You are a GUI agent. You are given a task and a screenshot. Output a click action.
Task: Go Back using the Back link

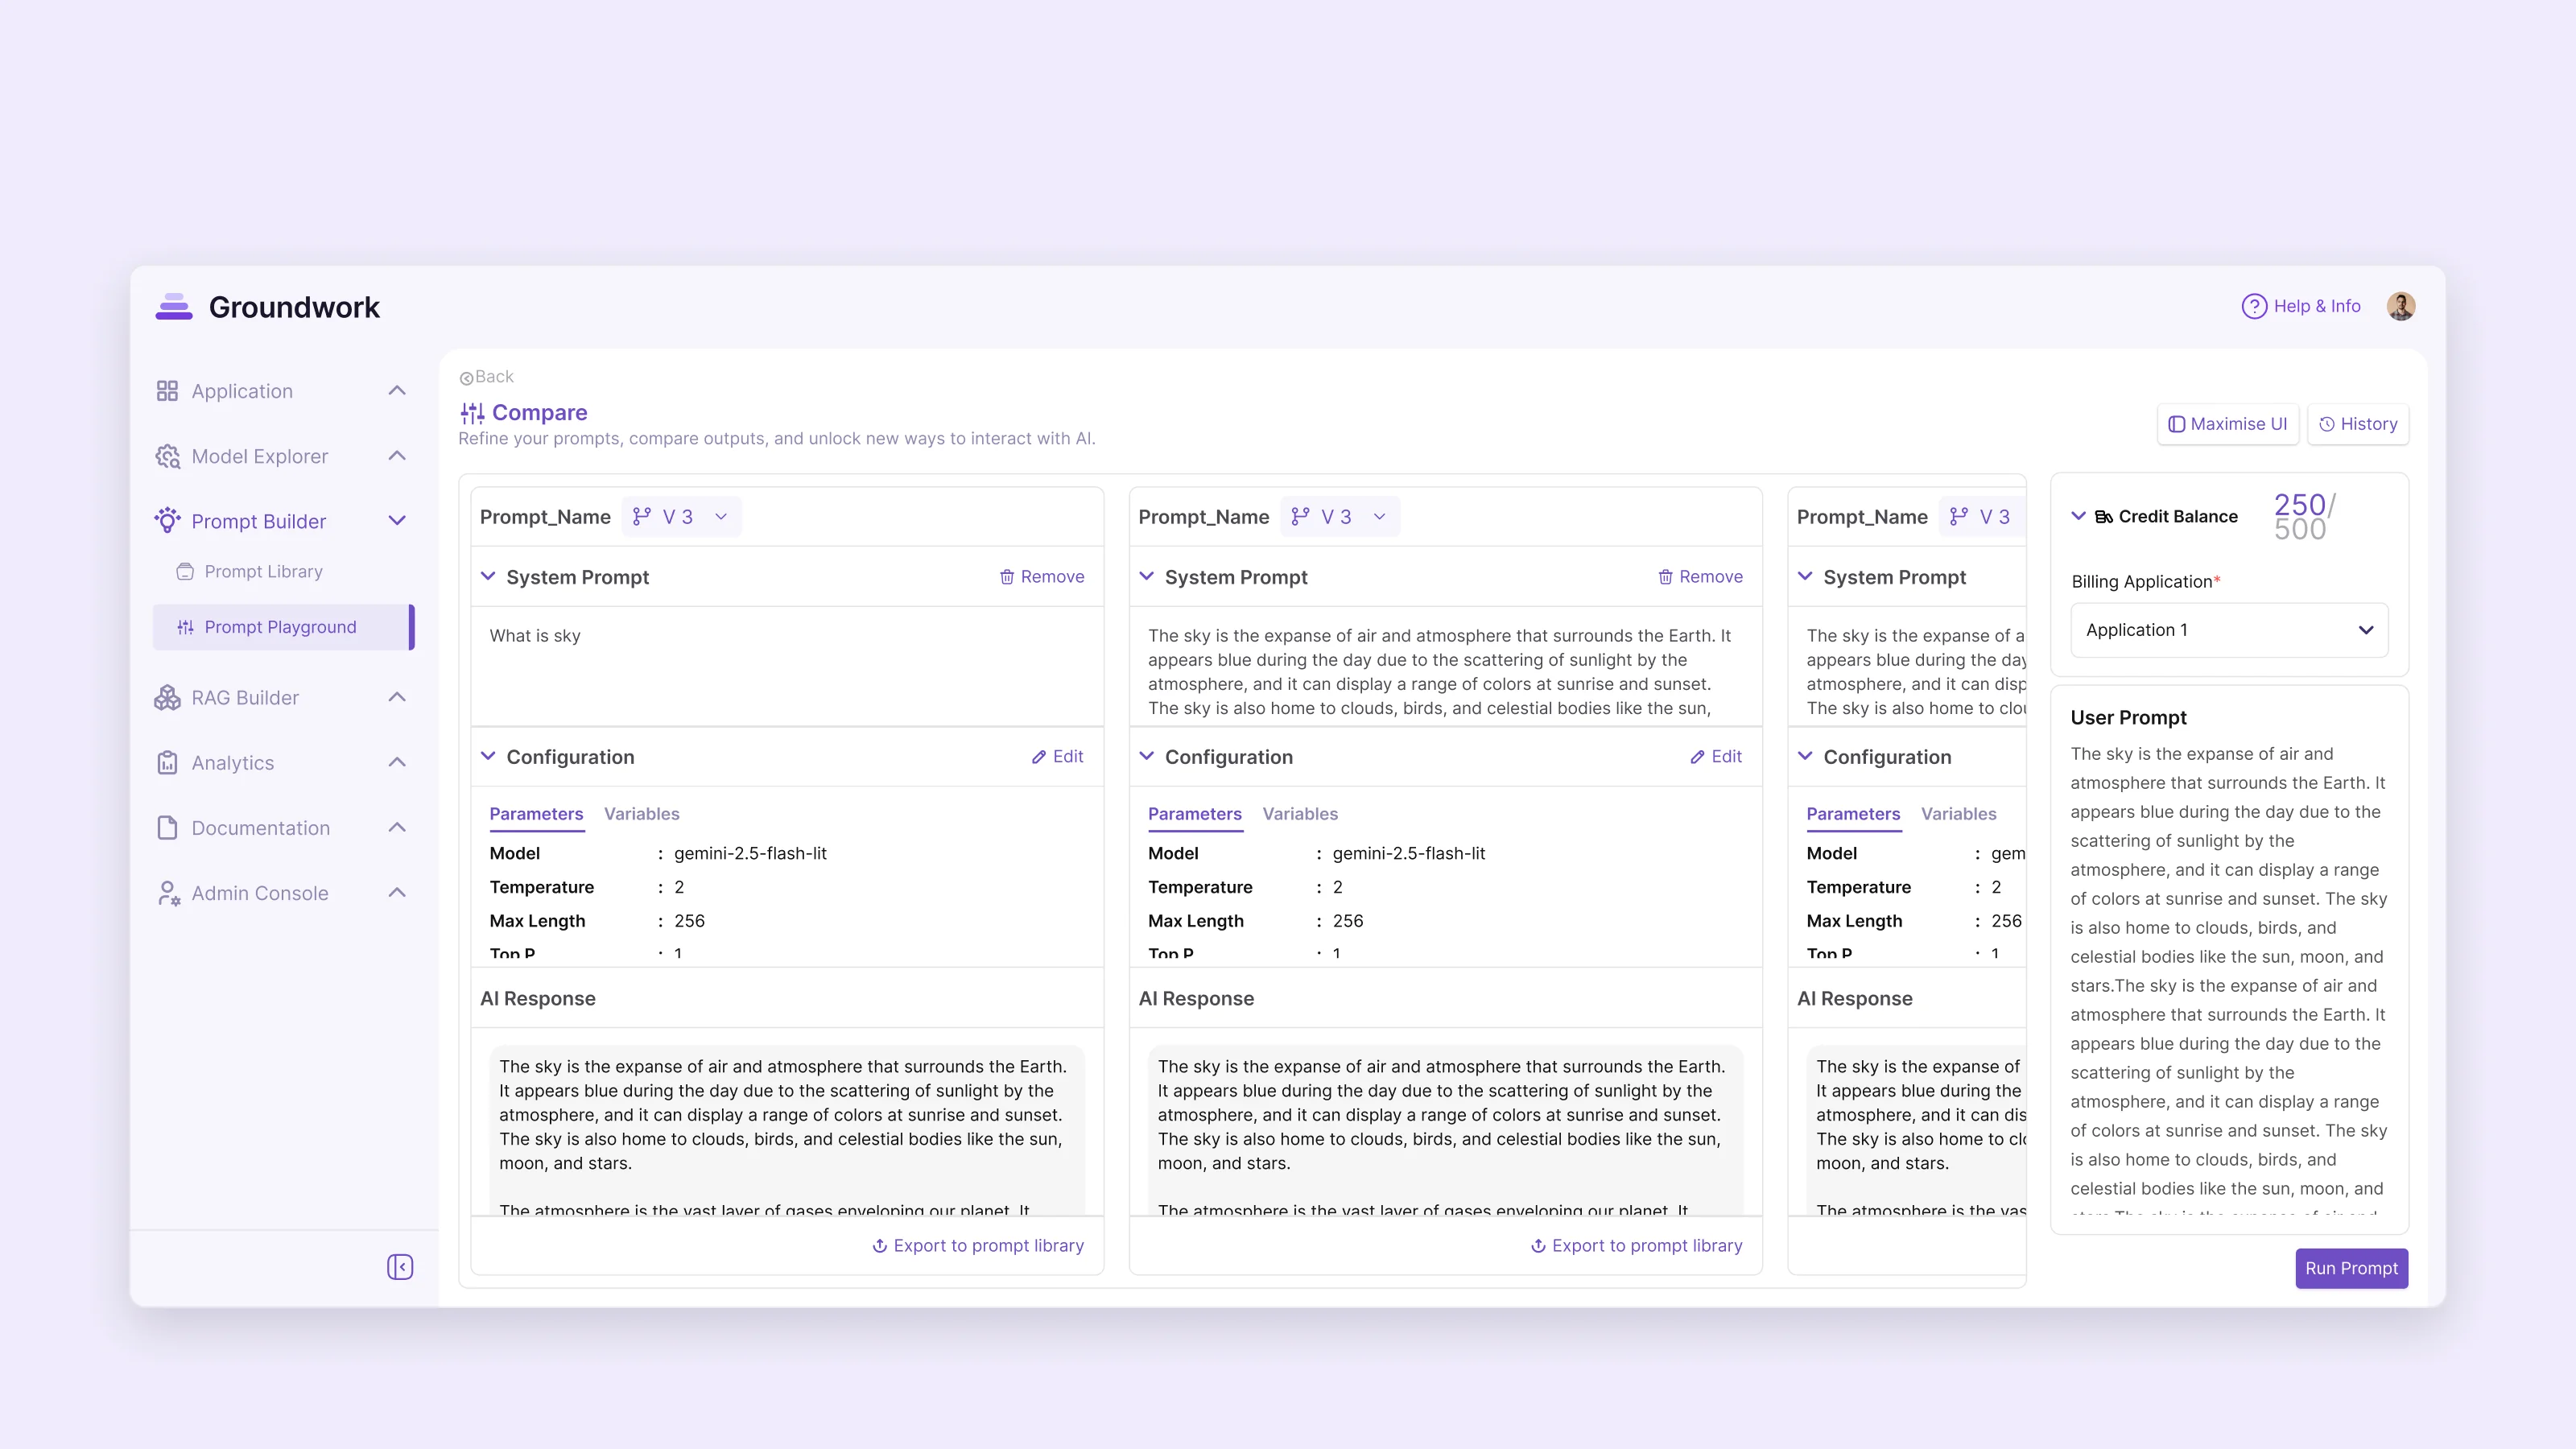486,377
